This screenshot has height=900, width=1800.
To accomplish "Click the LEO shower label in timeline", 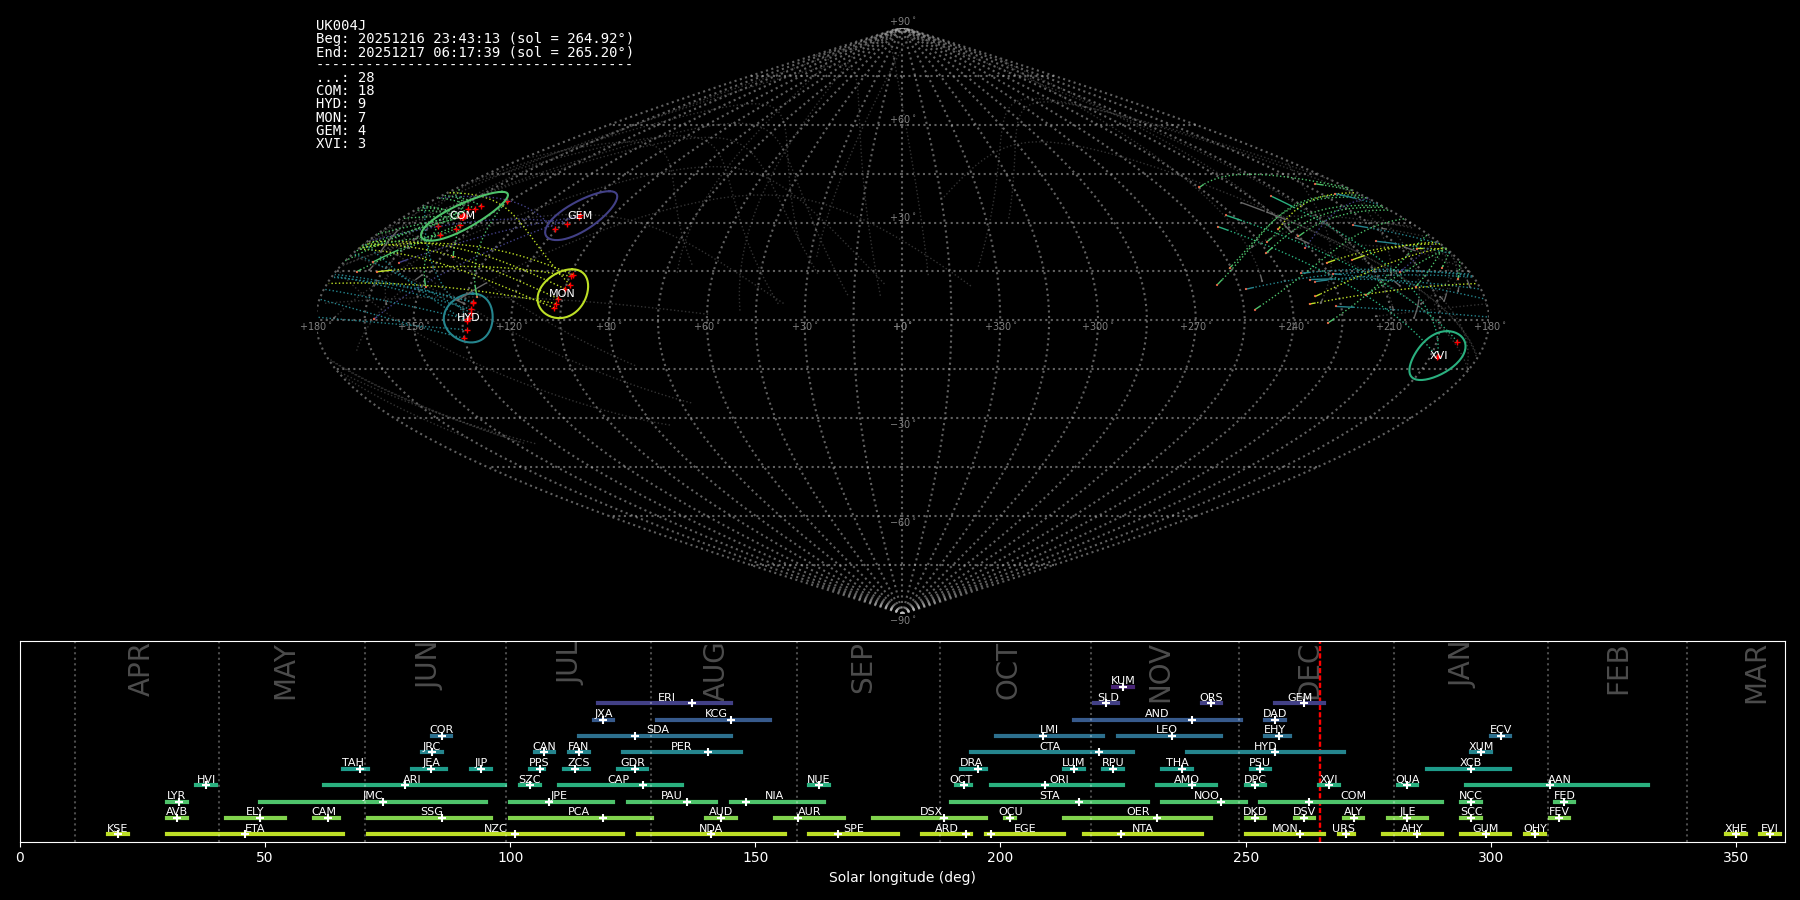I will coord(1166,730).
